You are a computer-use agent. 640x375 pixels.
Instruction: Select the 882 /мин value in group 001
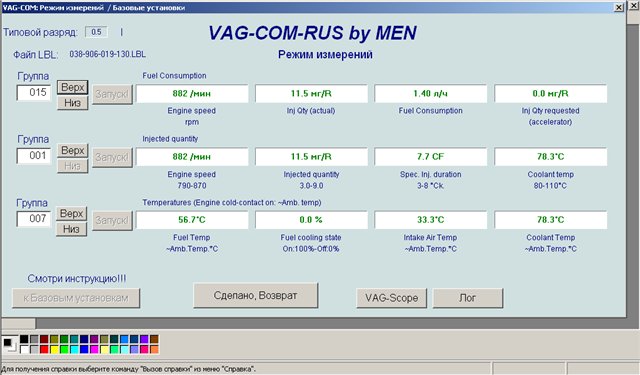[x=192, y=157]
